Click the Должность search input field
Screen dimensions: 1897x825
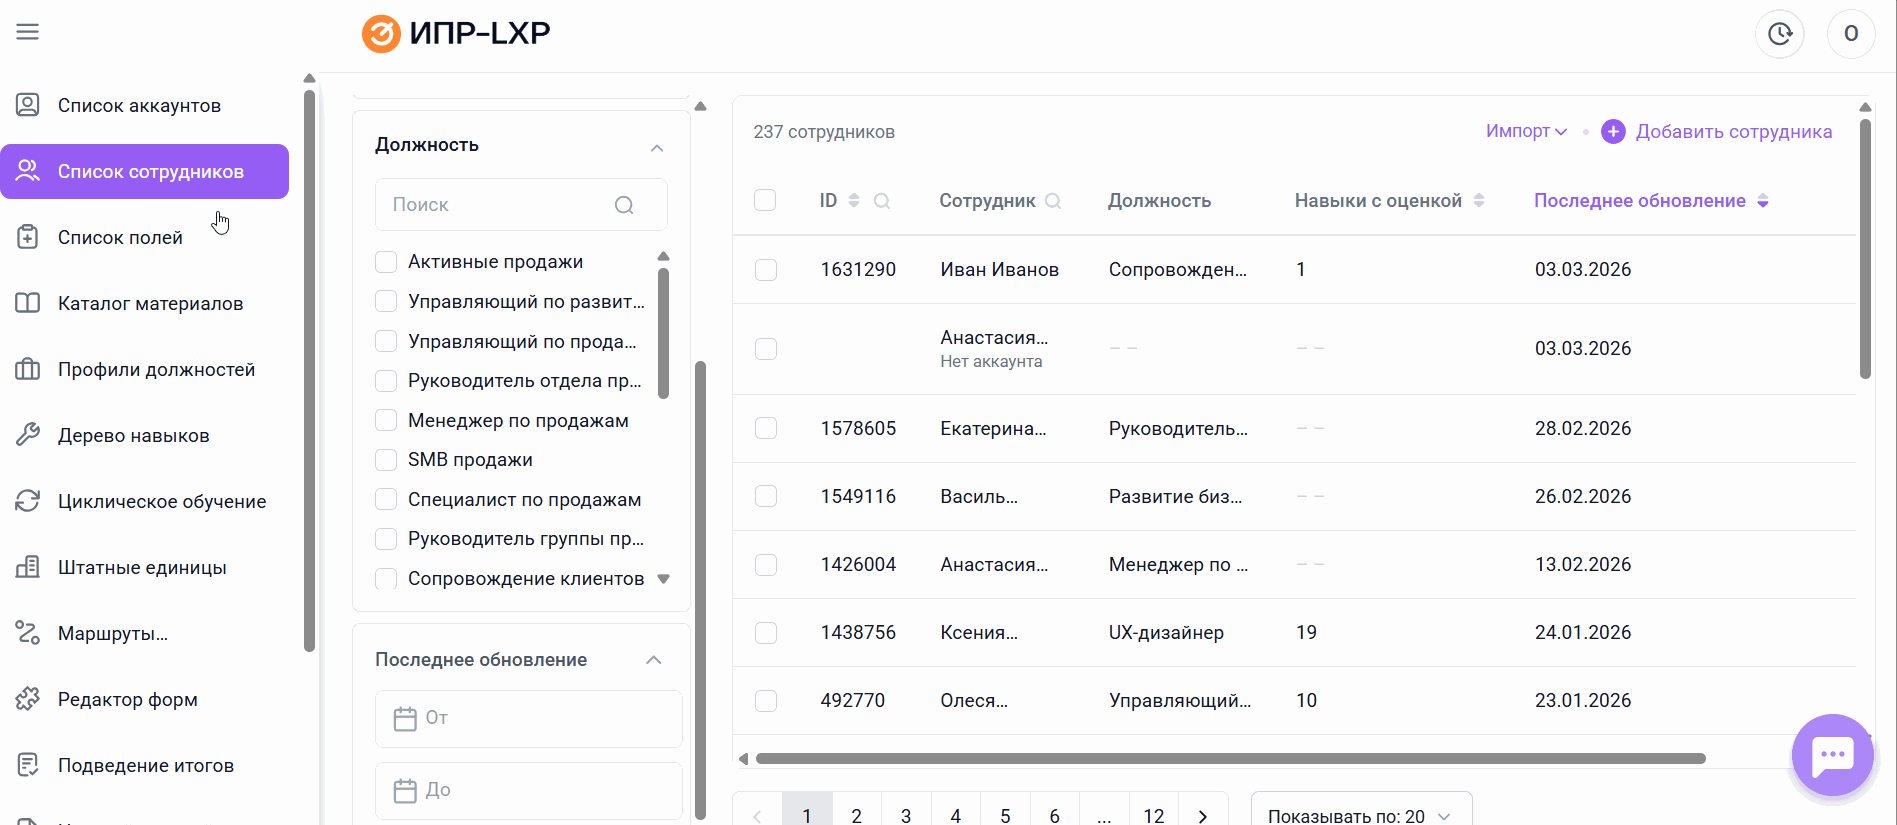pyautogui.click(x=500, y=205)
